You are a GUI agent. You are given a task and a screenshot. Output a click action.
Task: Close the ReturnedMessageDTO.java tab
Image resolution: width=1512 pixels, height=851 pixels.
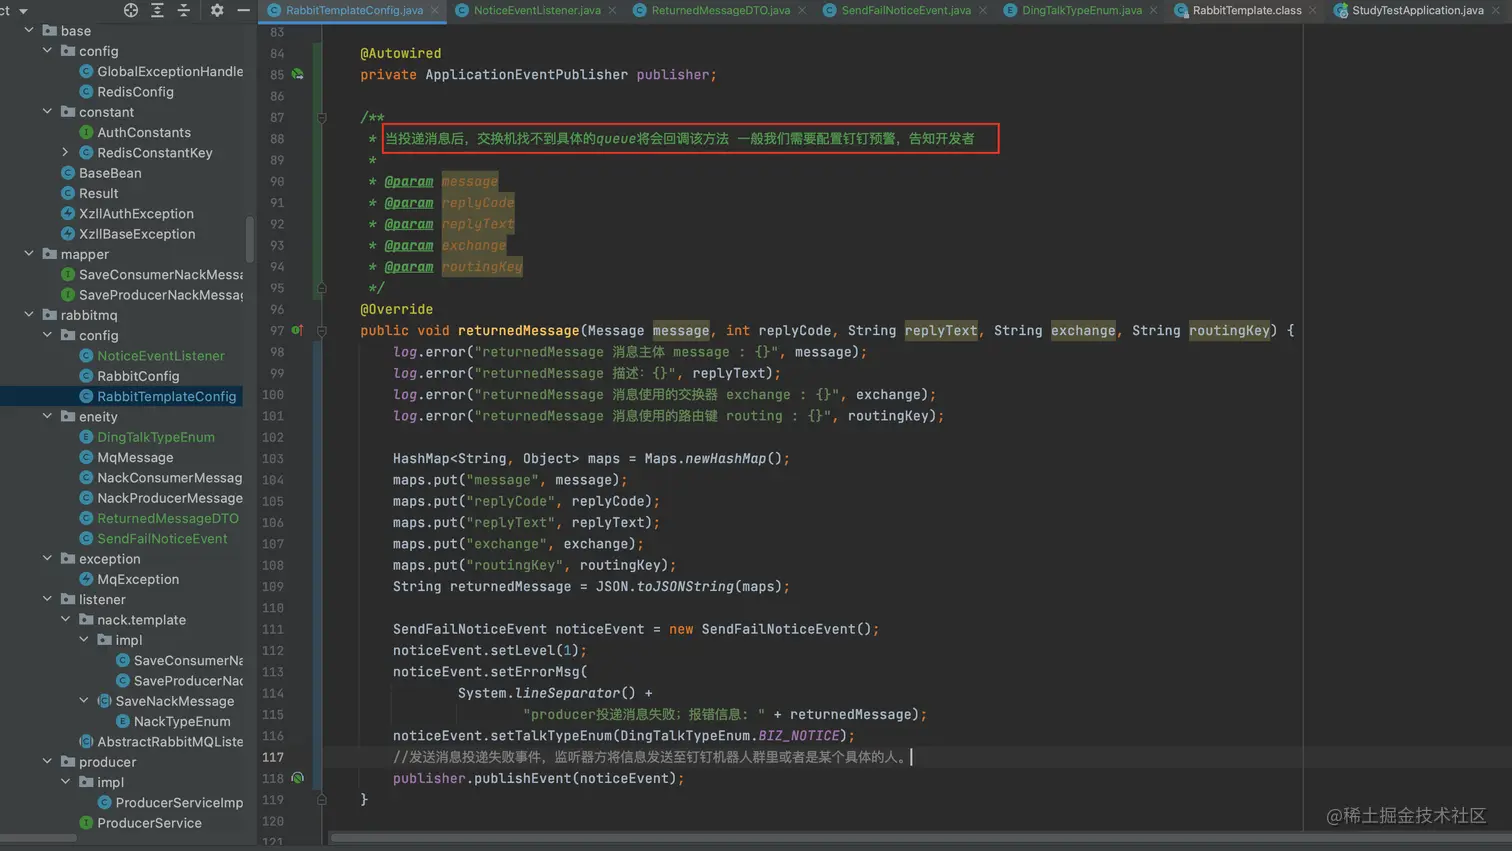point(801,10)
